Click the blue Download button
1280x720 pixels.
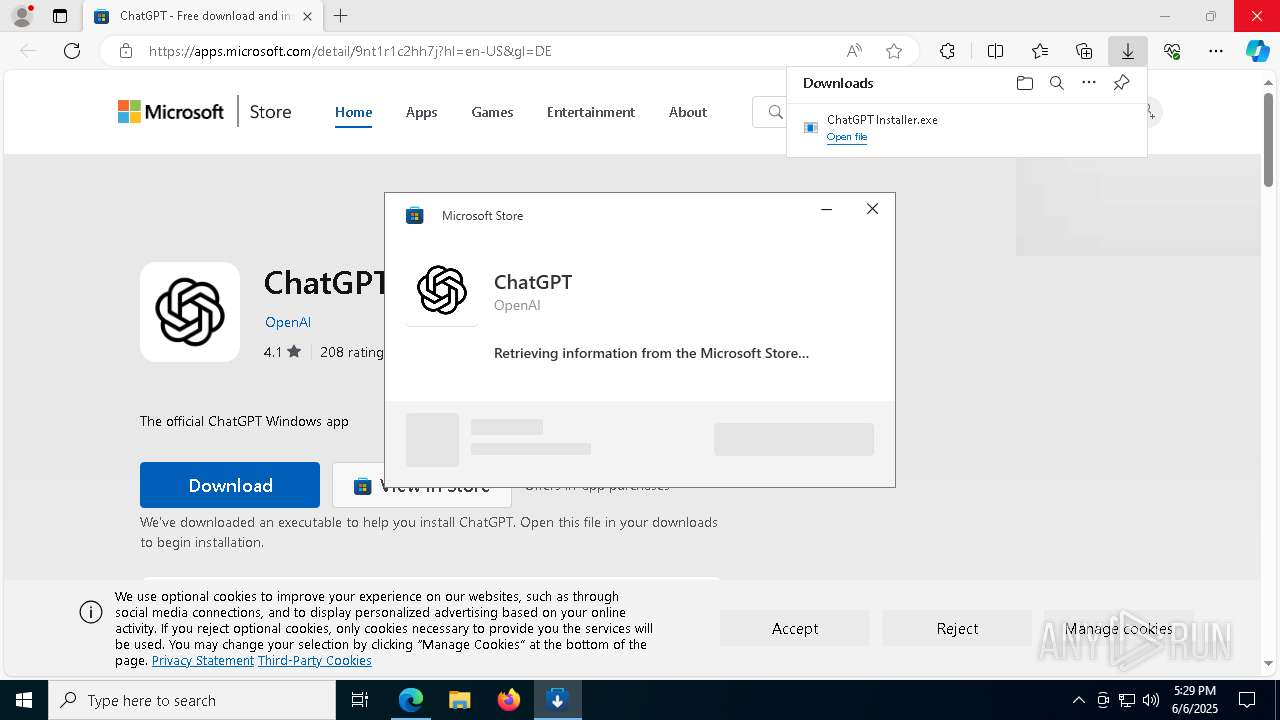pyautogui.click(x=230, y=485)
